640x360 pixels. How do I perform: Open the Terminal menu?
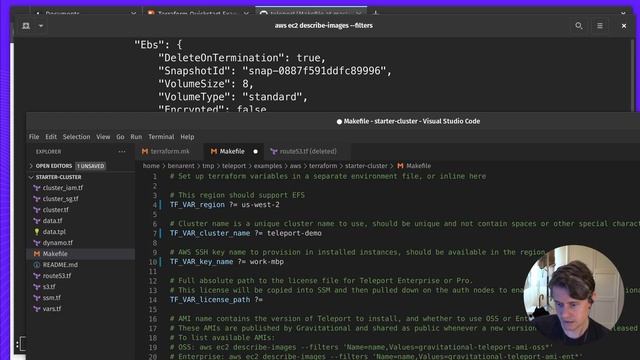point(161,137)
